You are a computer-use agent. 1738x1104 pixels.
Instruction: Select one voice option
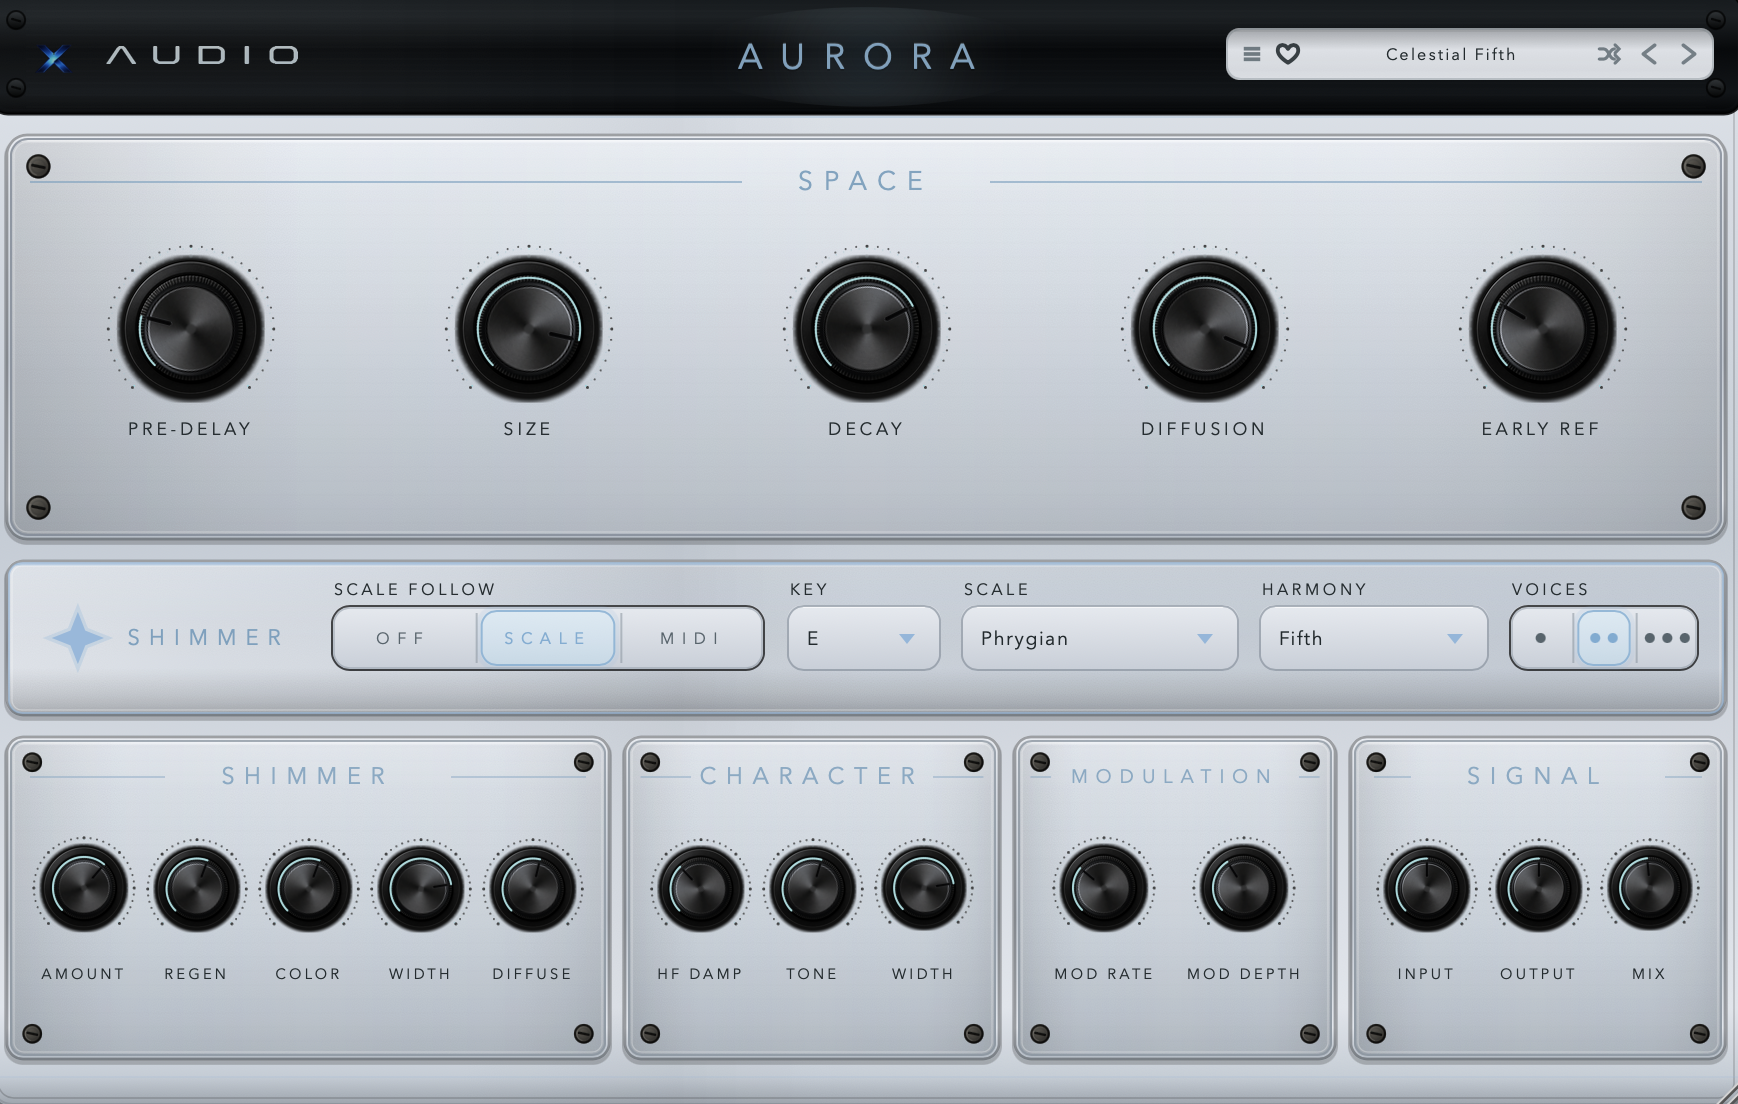(x=1541, y=638)
